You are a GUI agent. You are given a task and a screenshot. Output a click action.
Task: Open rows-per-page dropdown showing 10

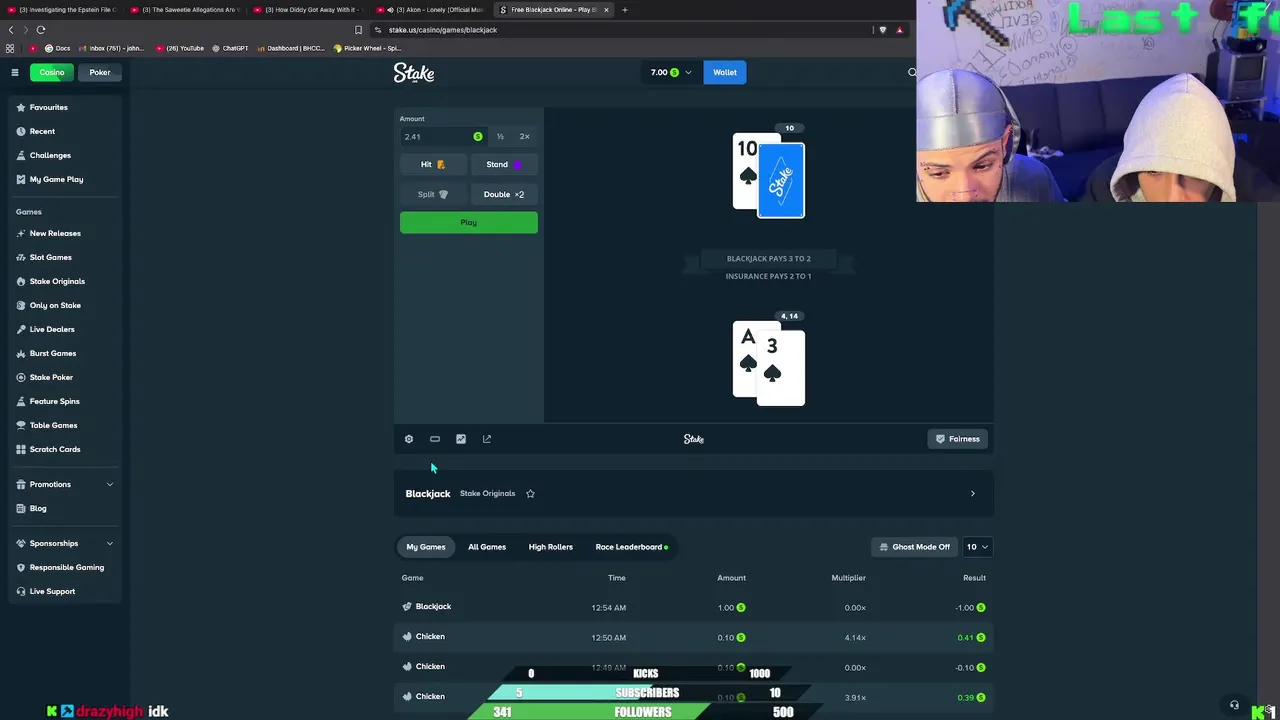[976, 547]
